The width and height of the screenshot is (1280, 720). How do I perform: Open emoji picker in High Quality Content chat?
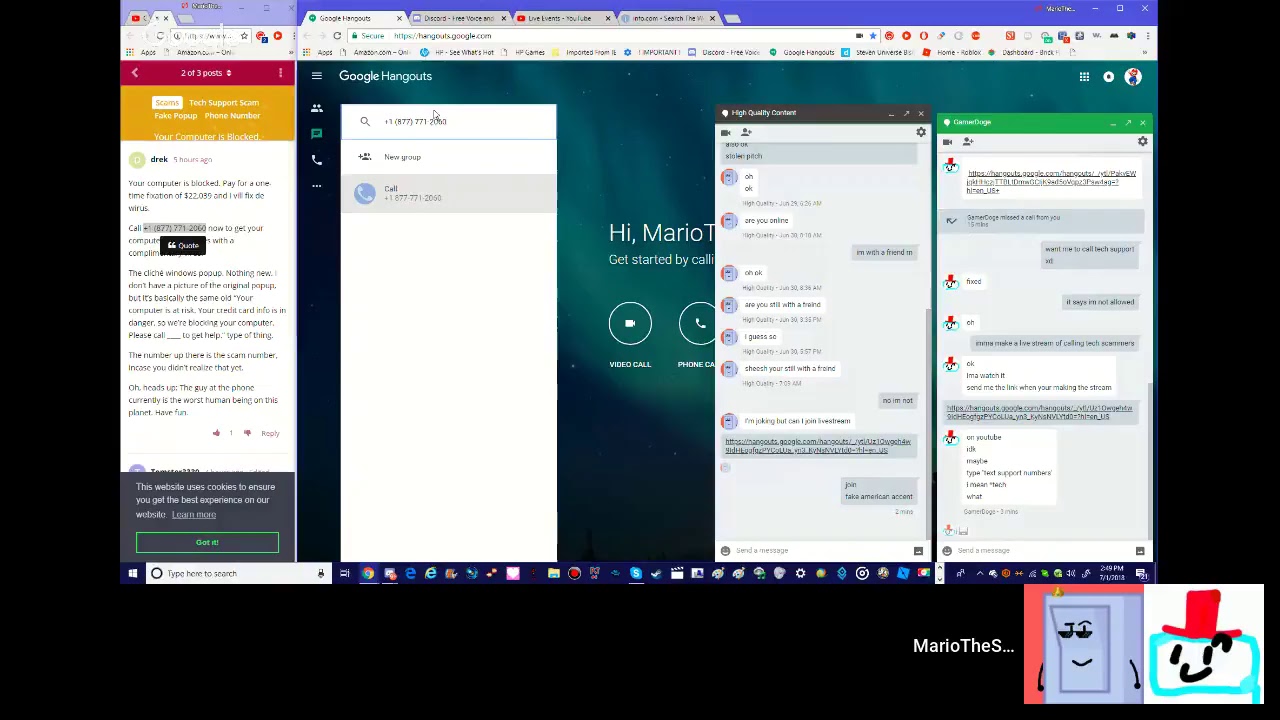[724, 551]
